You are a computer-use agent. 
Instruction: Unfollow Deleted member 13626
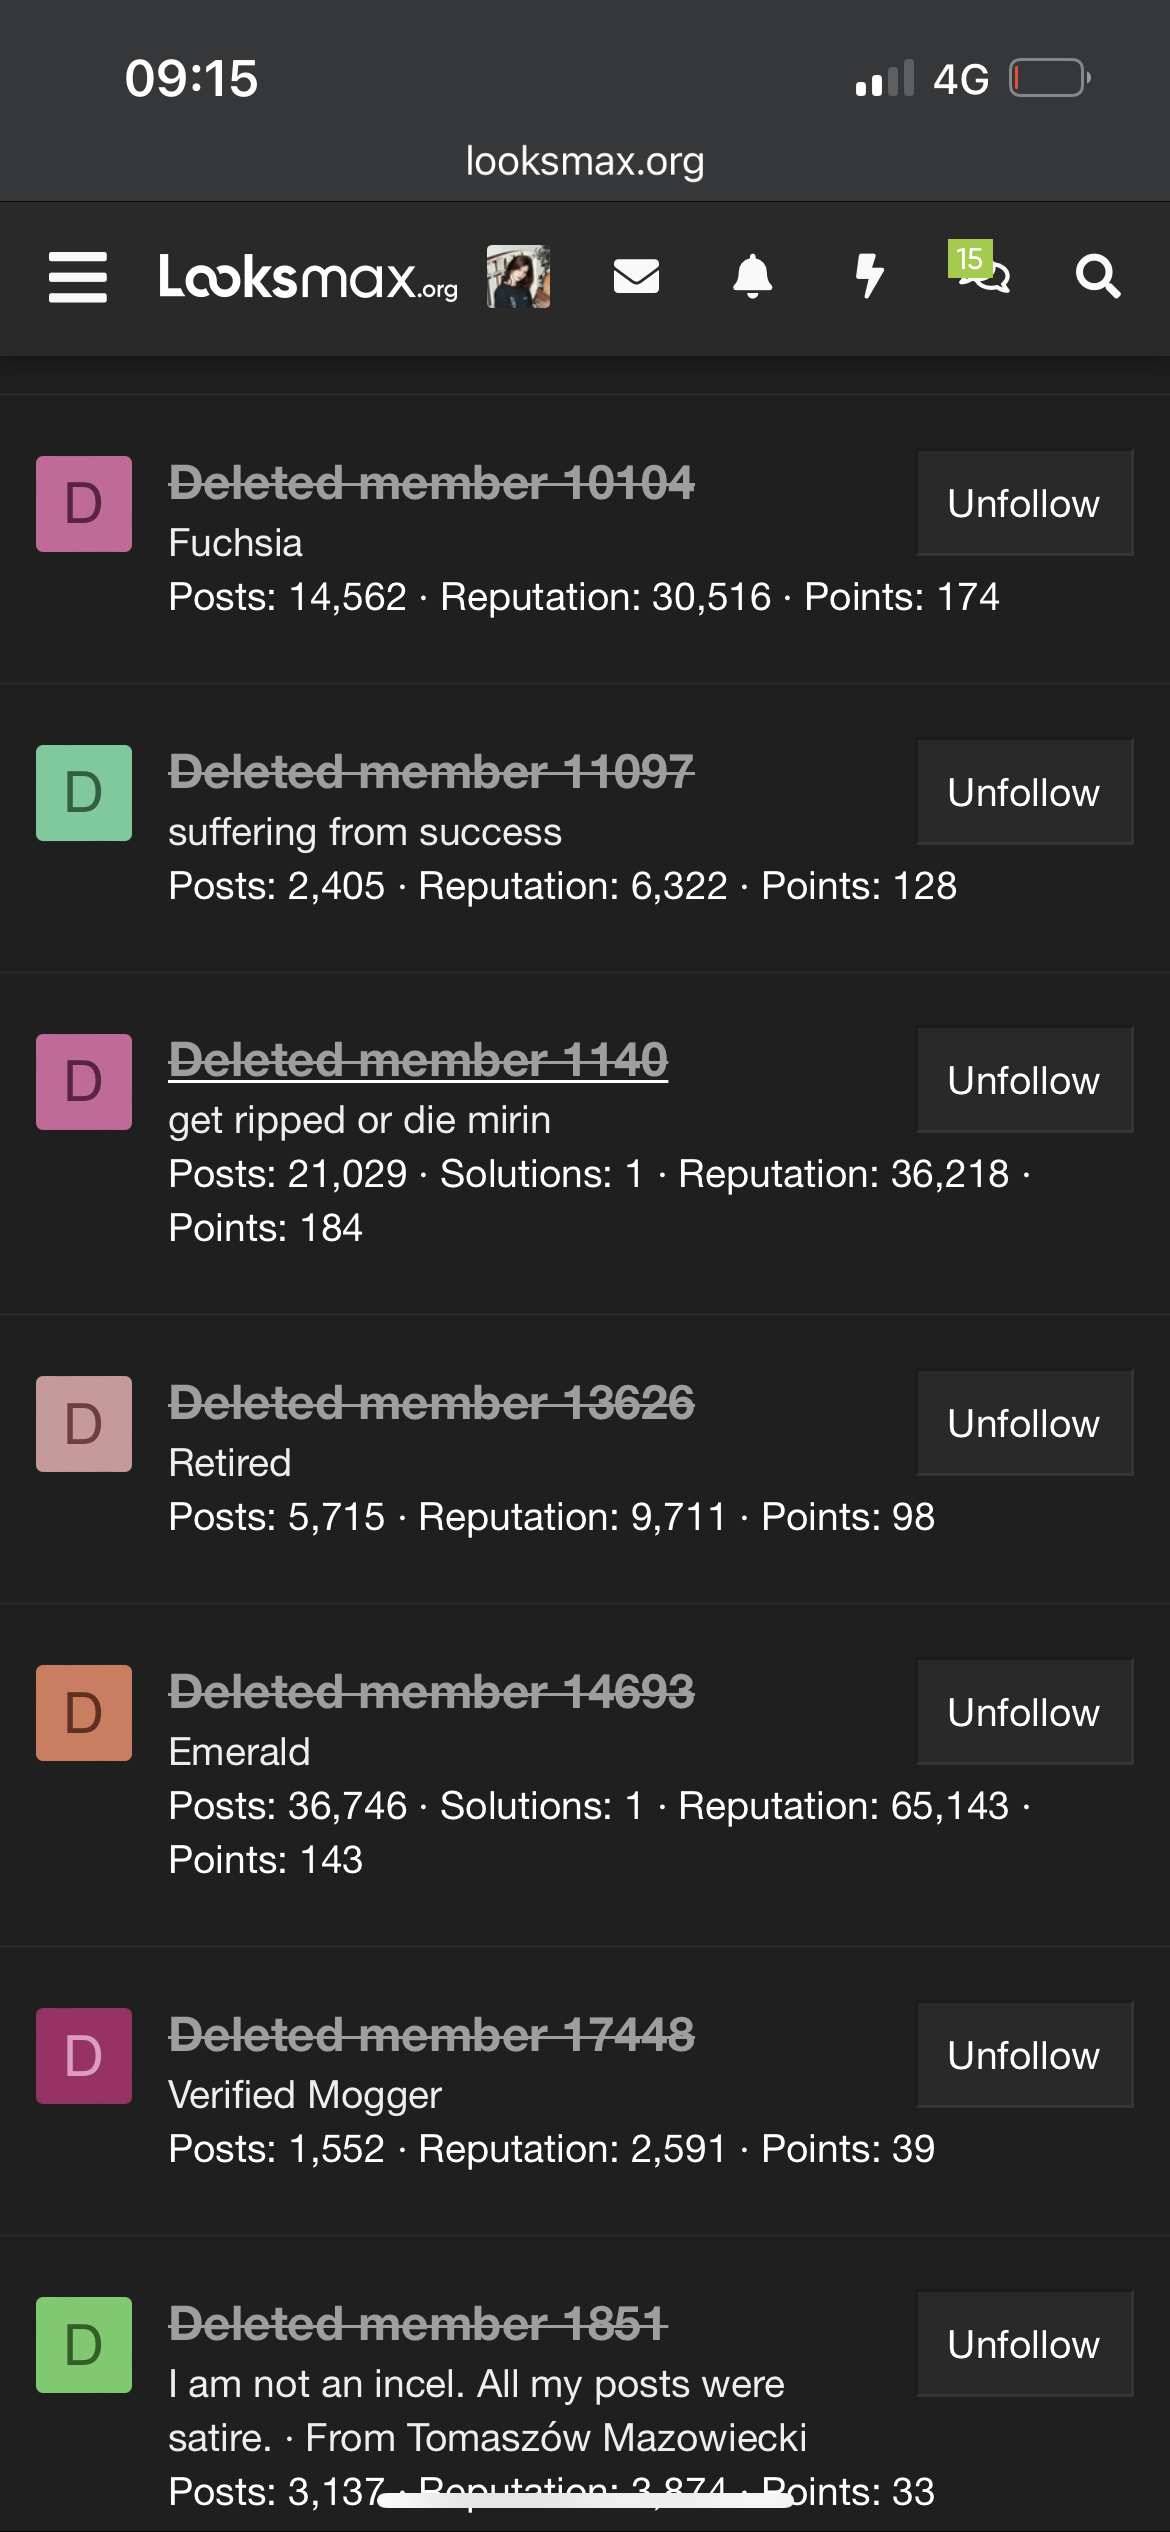(x=1024, y=1423)
